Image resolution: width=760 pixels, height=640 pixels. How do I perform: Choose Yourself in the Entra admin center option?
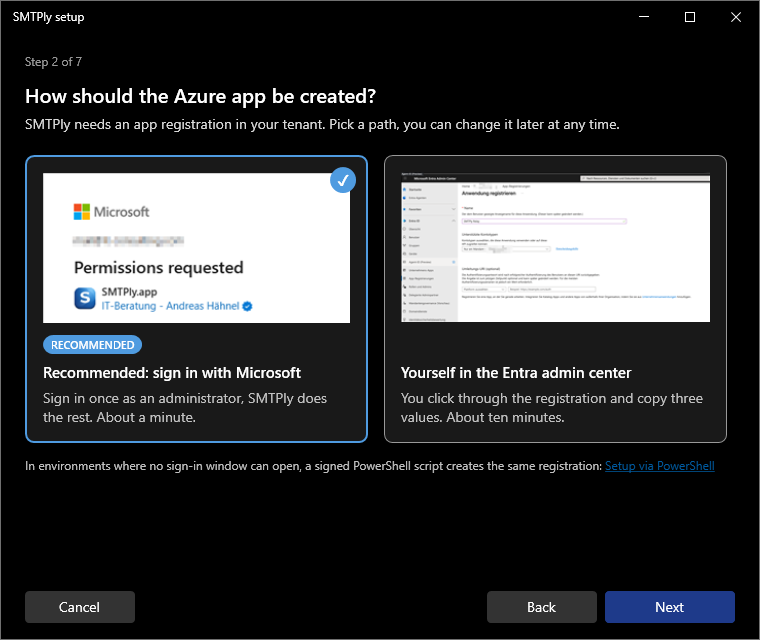[x=555, y=299]
